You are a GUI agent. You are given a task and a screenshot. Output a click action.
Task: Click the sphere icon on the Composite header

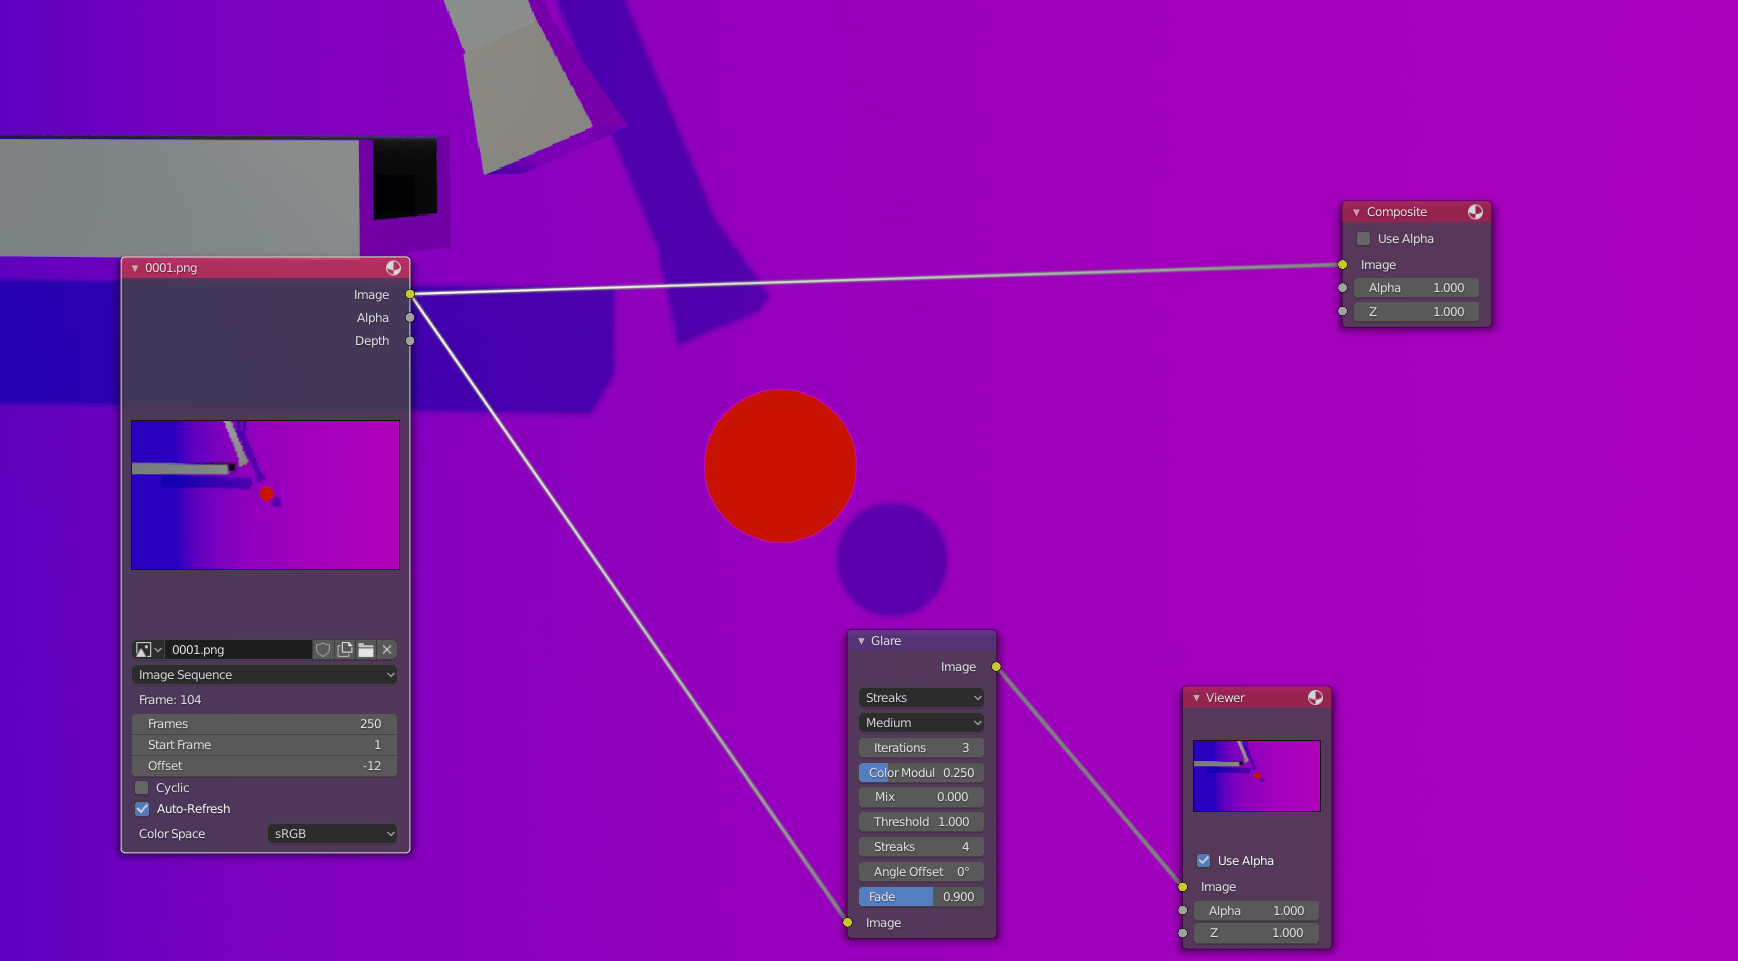coord(1475,211)
